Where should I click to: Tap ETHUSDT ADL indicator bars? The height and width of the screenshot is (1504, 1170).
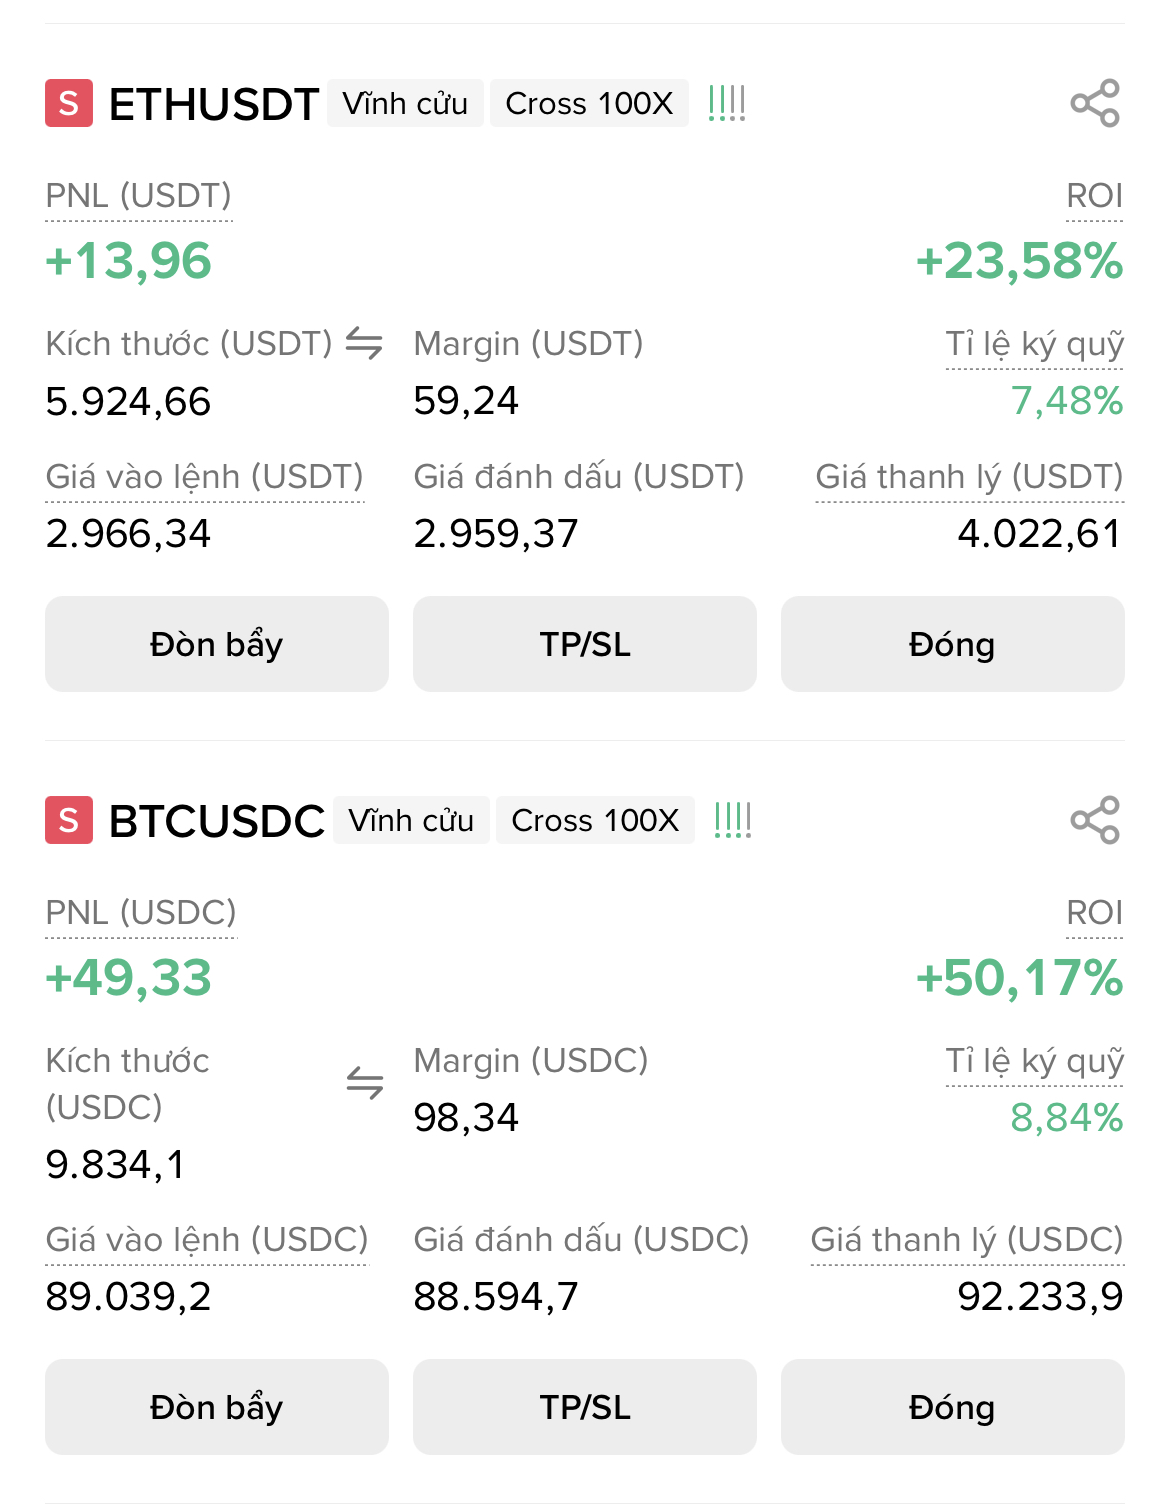pos(727,103)
